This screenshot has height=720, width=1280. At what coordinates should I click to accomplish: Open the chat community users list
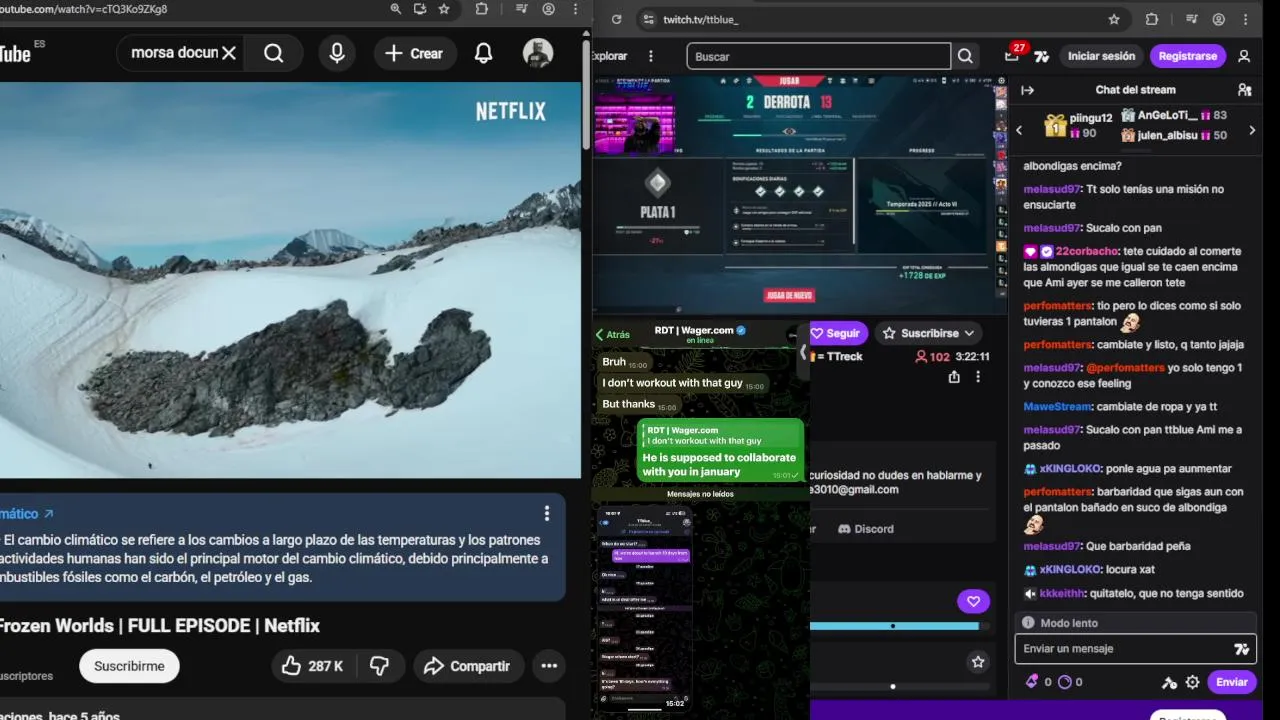(x=1244, y=90)
